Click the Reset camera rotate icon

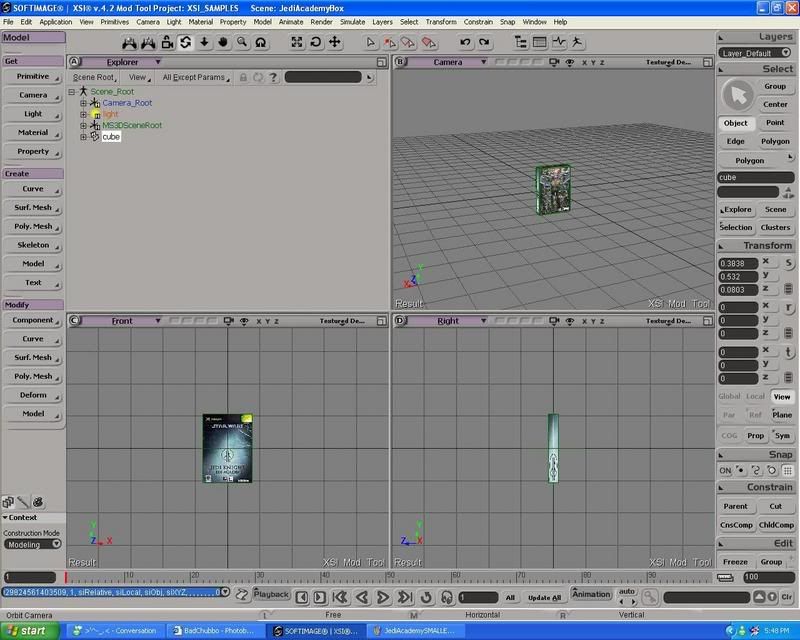point(315,42)
